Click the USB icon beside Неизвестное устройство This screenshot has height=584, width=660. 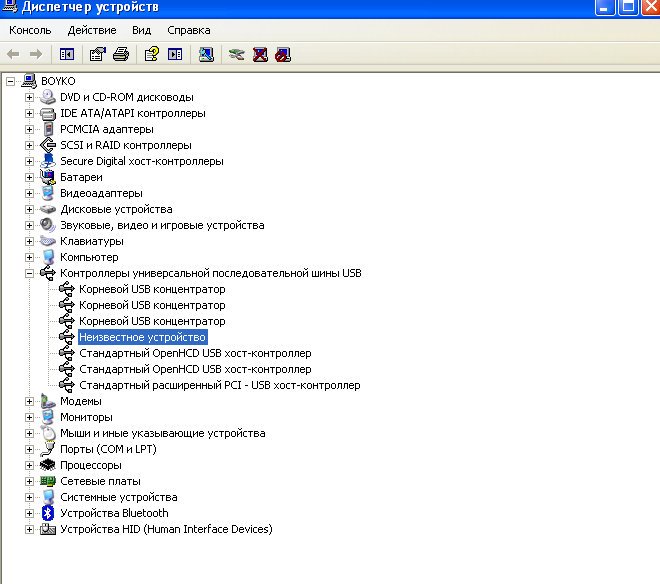pyautogui.click(x=67, y=337)
